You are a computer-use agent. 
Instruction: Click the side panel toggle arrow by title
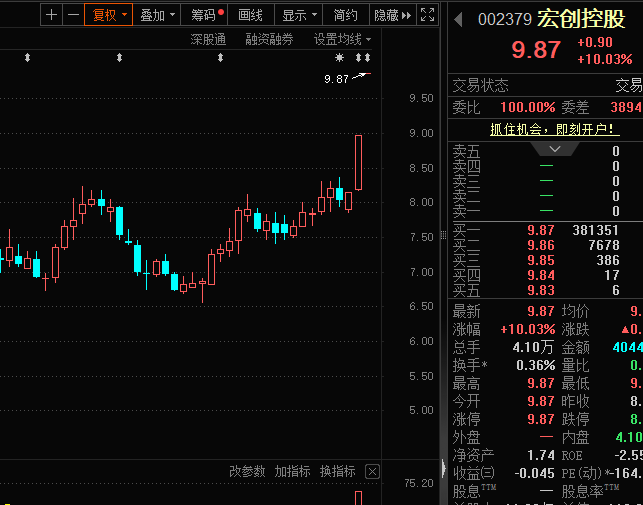point(457,19)
